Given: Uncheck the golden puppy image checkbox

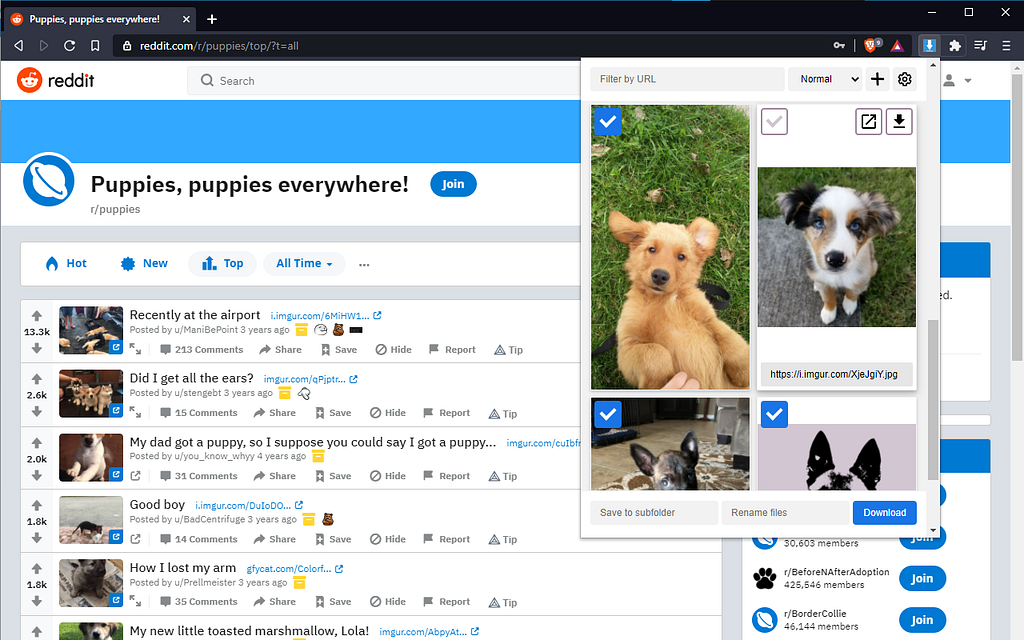Looking at the screenshot, I should click(x=607, y=121).
